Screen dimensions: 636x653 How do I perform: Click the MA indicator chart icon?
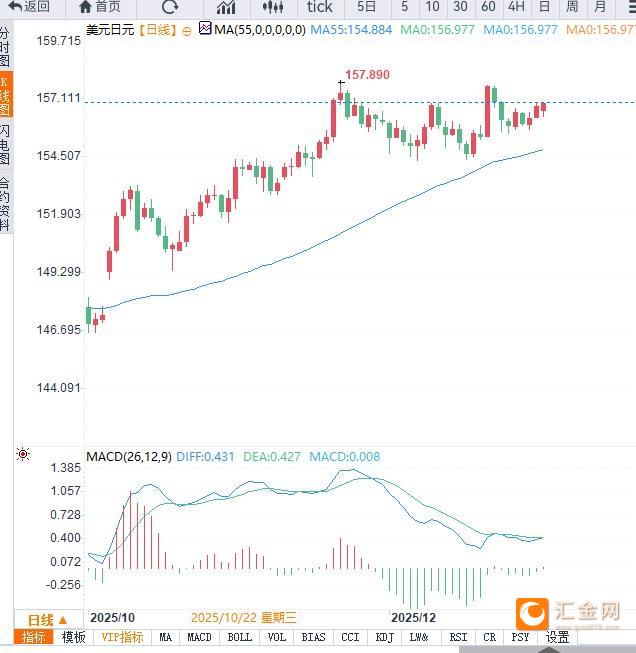coord(205,28)
